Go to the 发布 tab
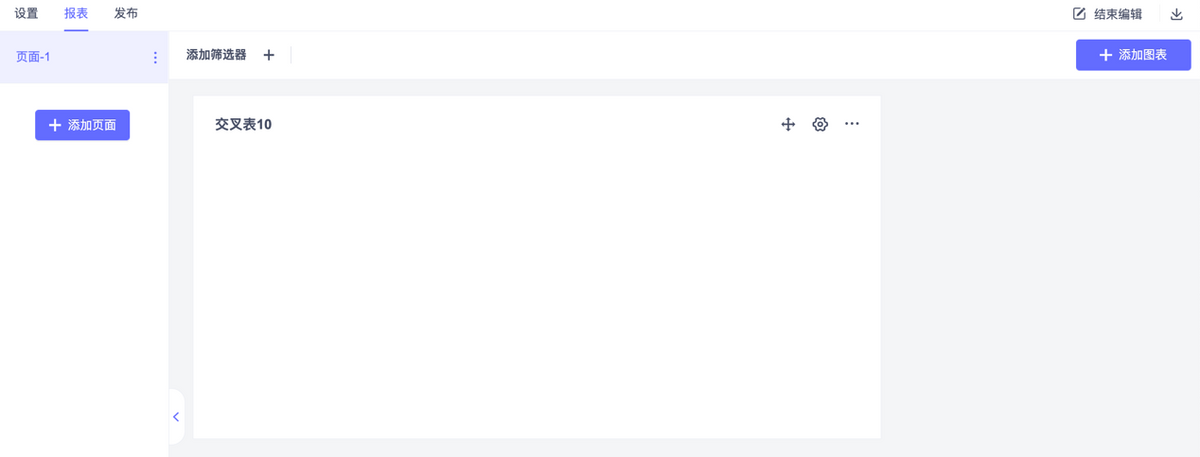This screenshot has width=1200, height=457. coord(126,14)
